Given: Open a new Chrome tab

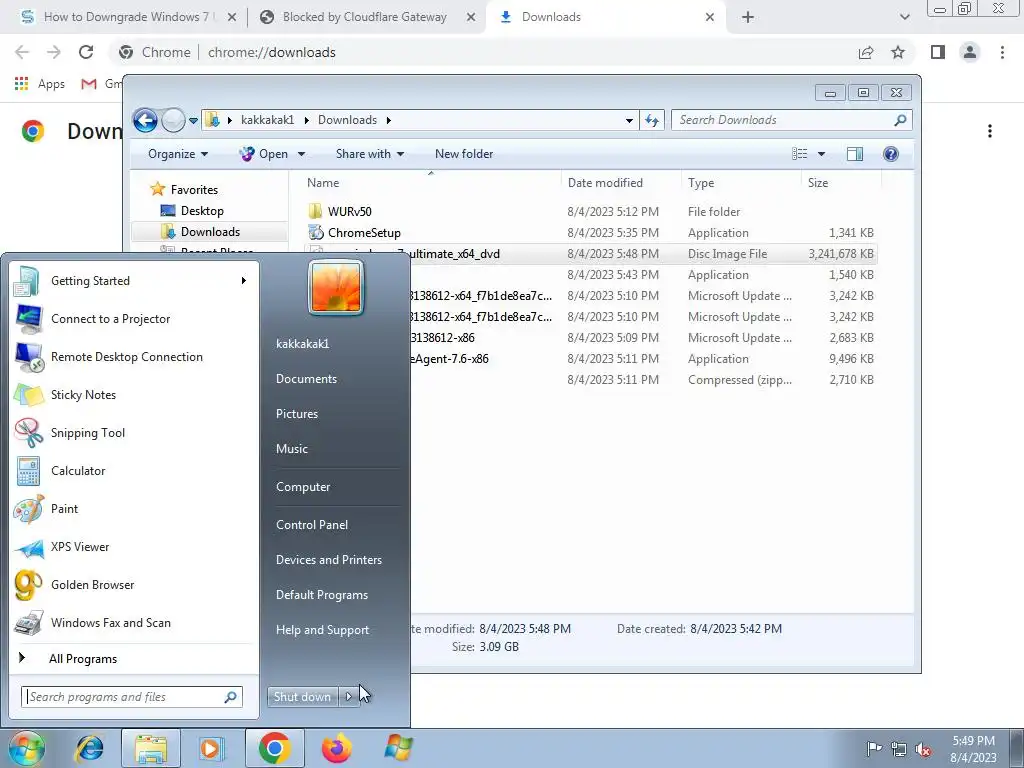Looking at the screenshot, I should click(x=748, y=17).
